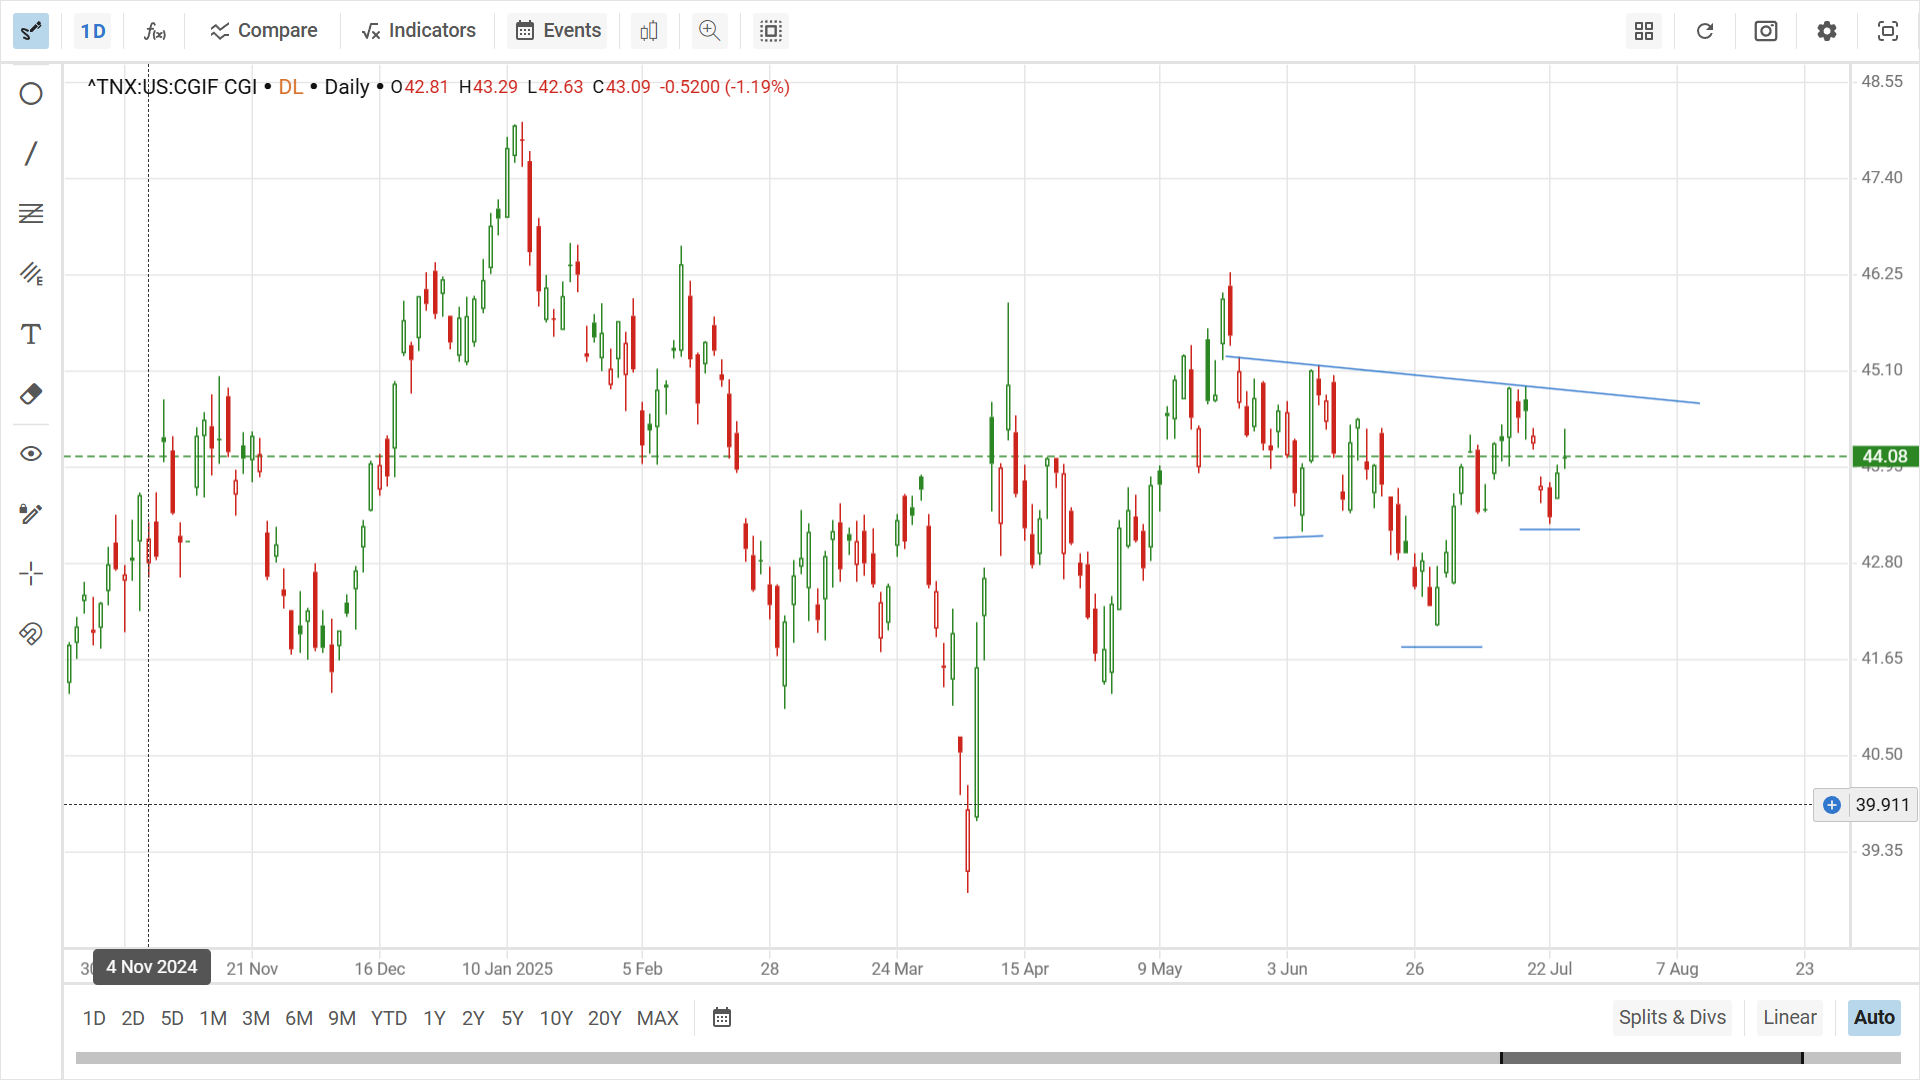Click the ^TNX:US:CGIF CGI symbol title
This screenshot has width=1920, height=1080.
pos(172,87)
